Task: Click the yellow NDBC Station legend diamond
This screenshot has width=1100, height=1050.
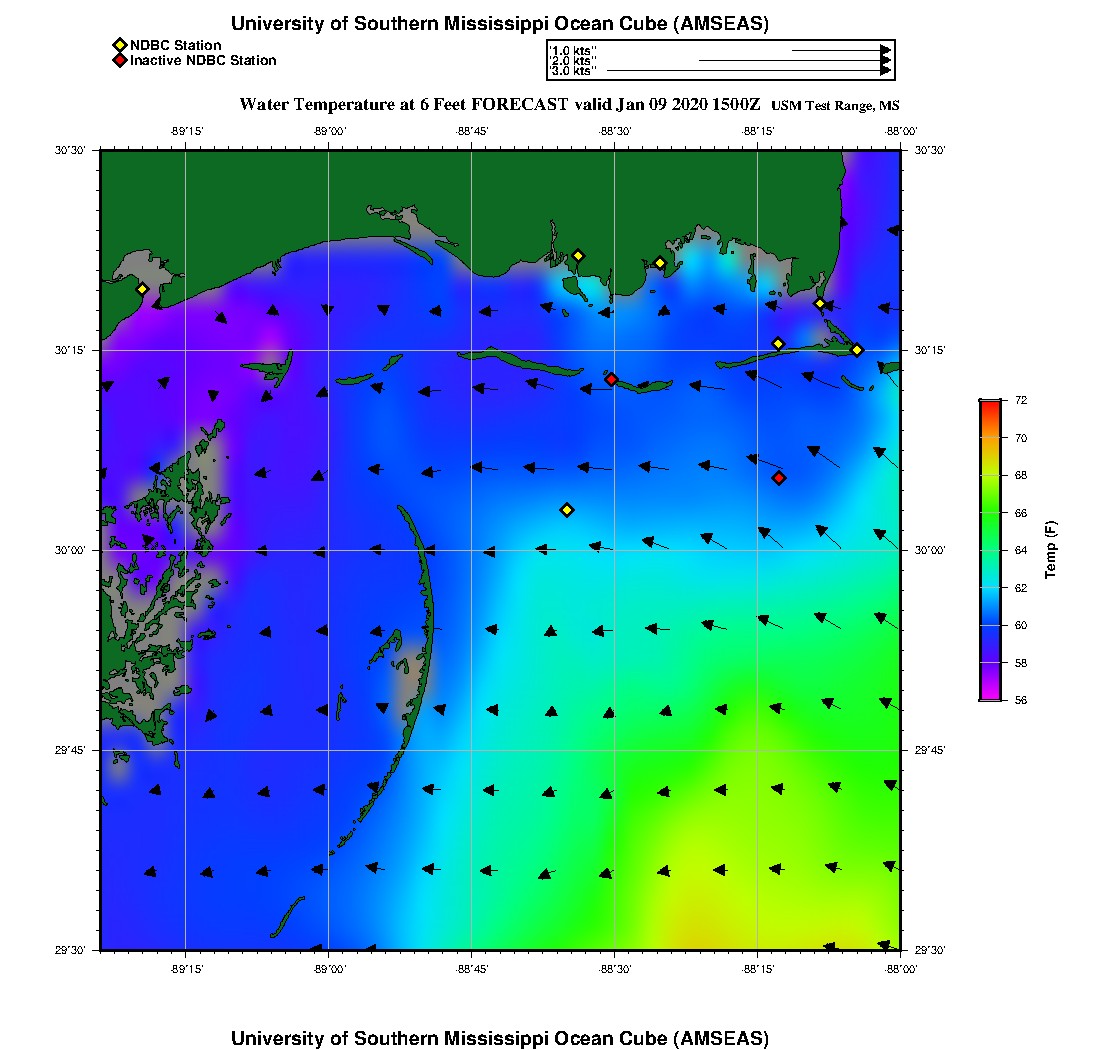Action: (x=120, y=45)
